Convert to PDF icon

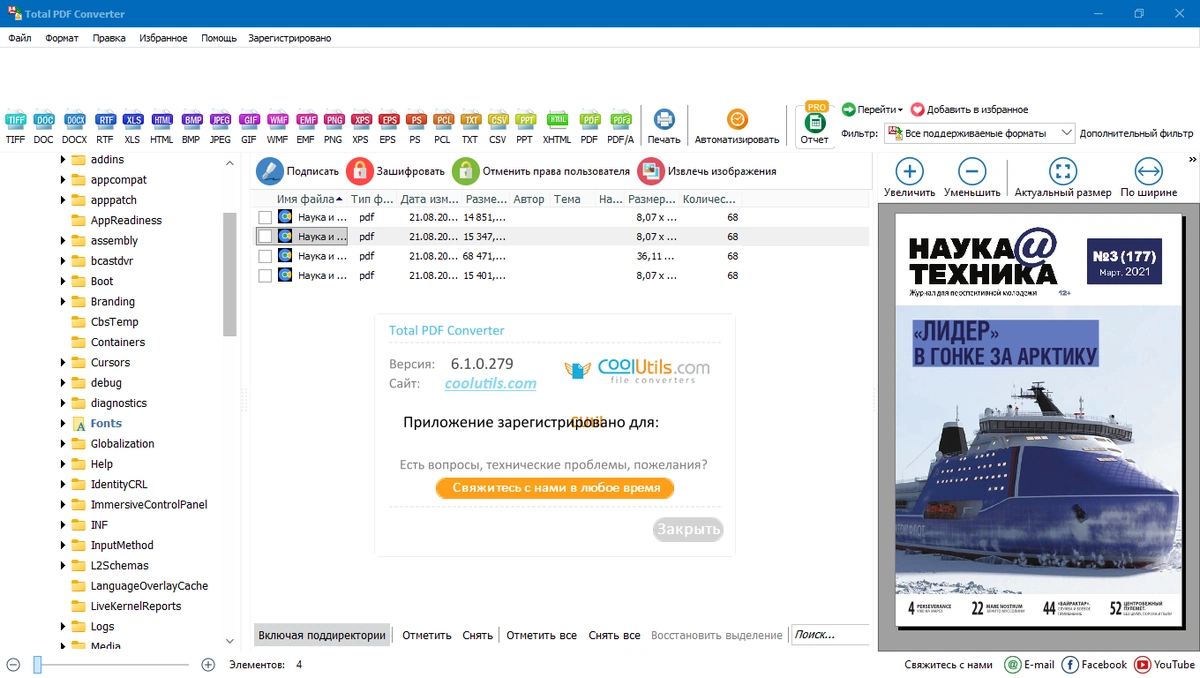point(590,126)
